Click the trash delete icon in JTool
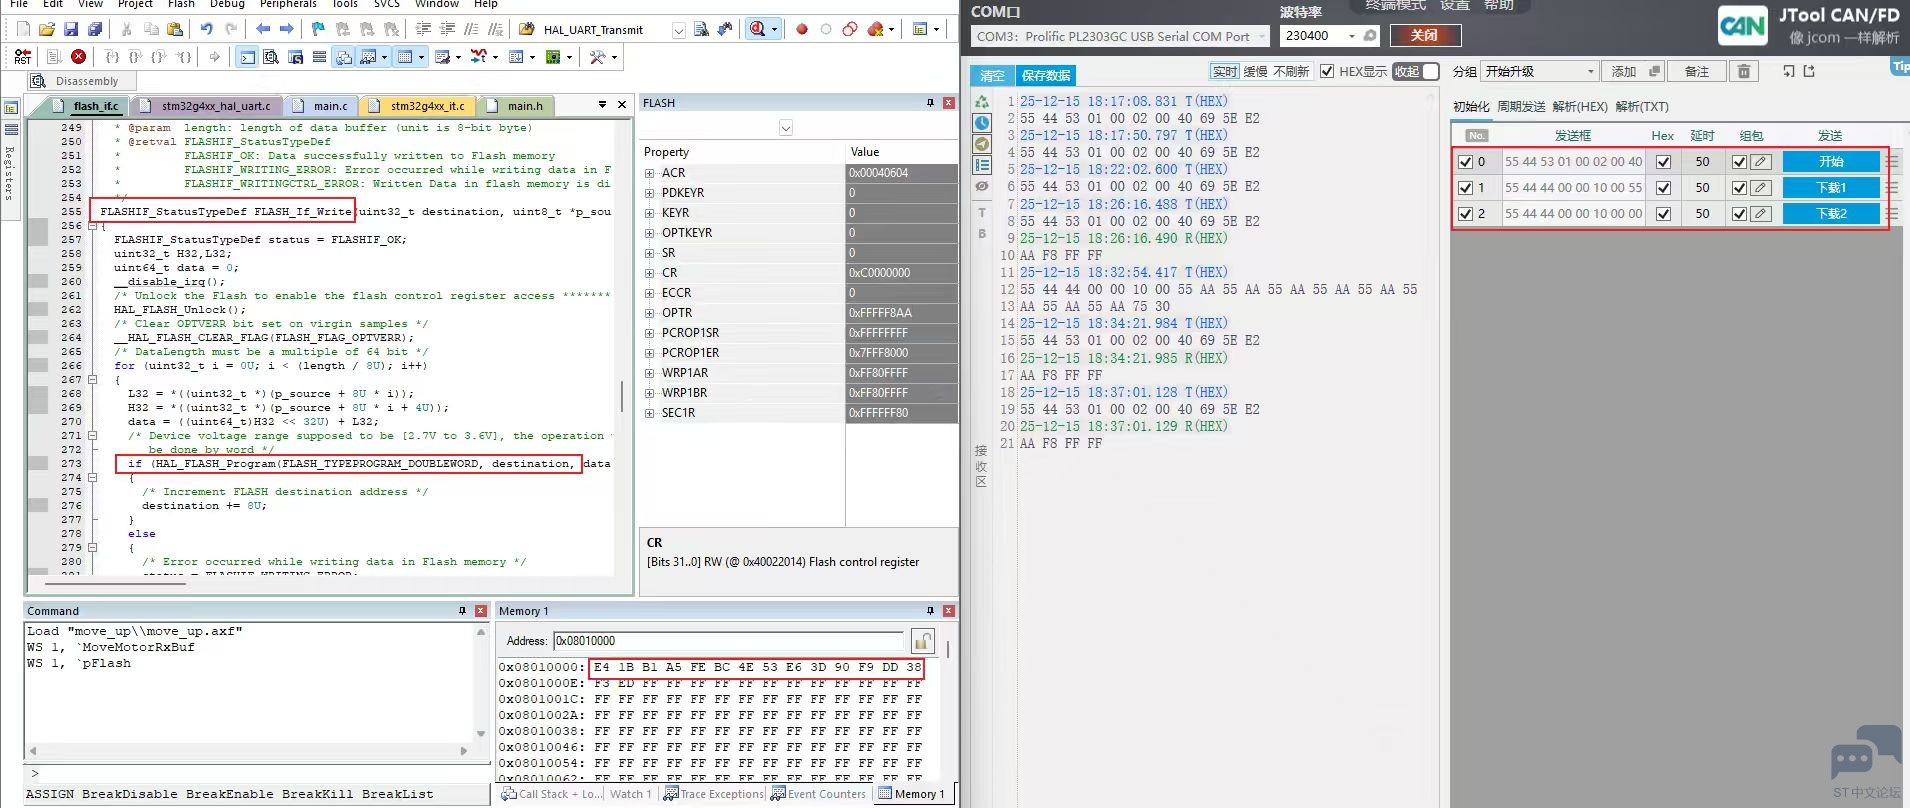Viewport: 1910px width, 808px height. coord(1744,71)
